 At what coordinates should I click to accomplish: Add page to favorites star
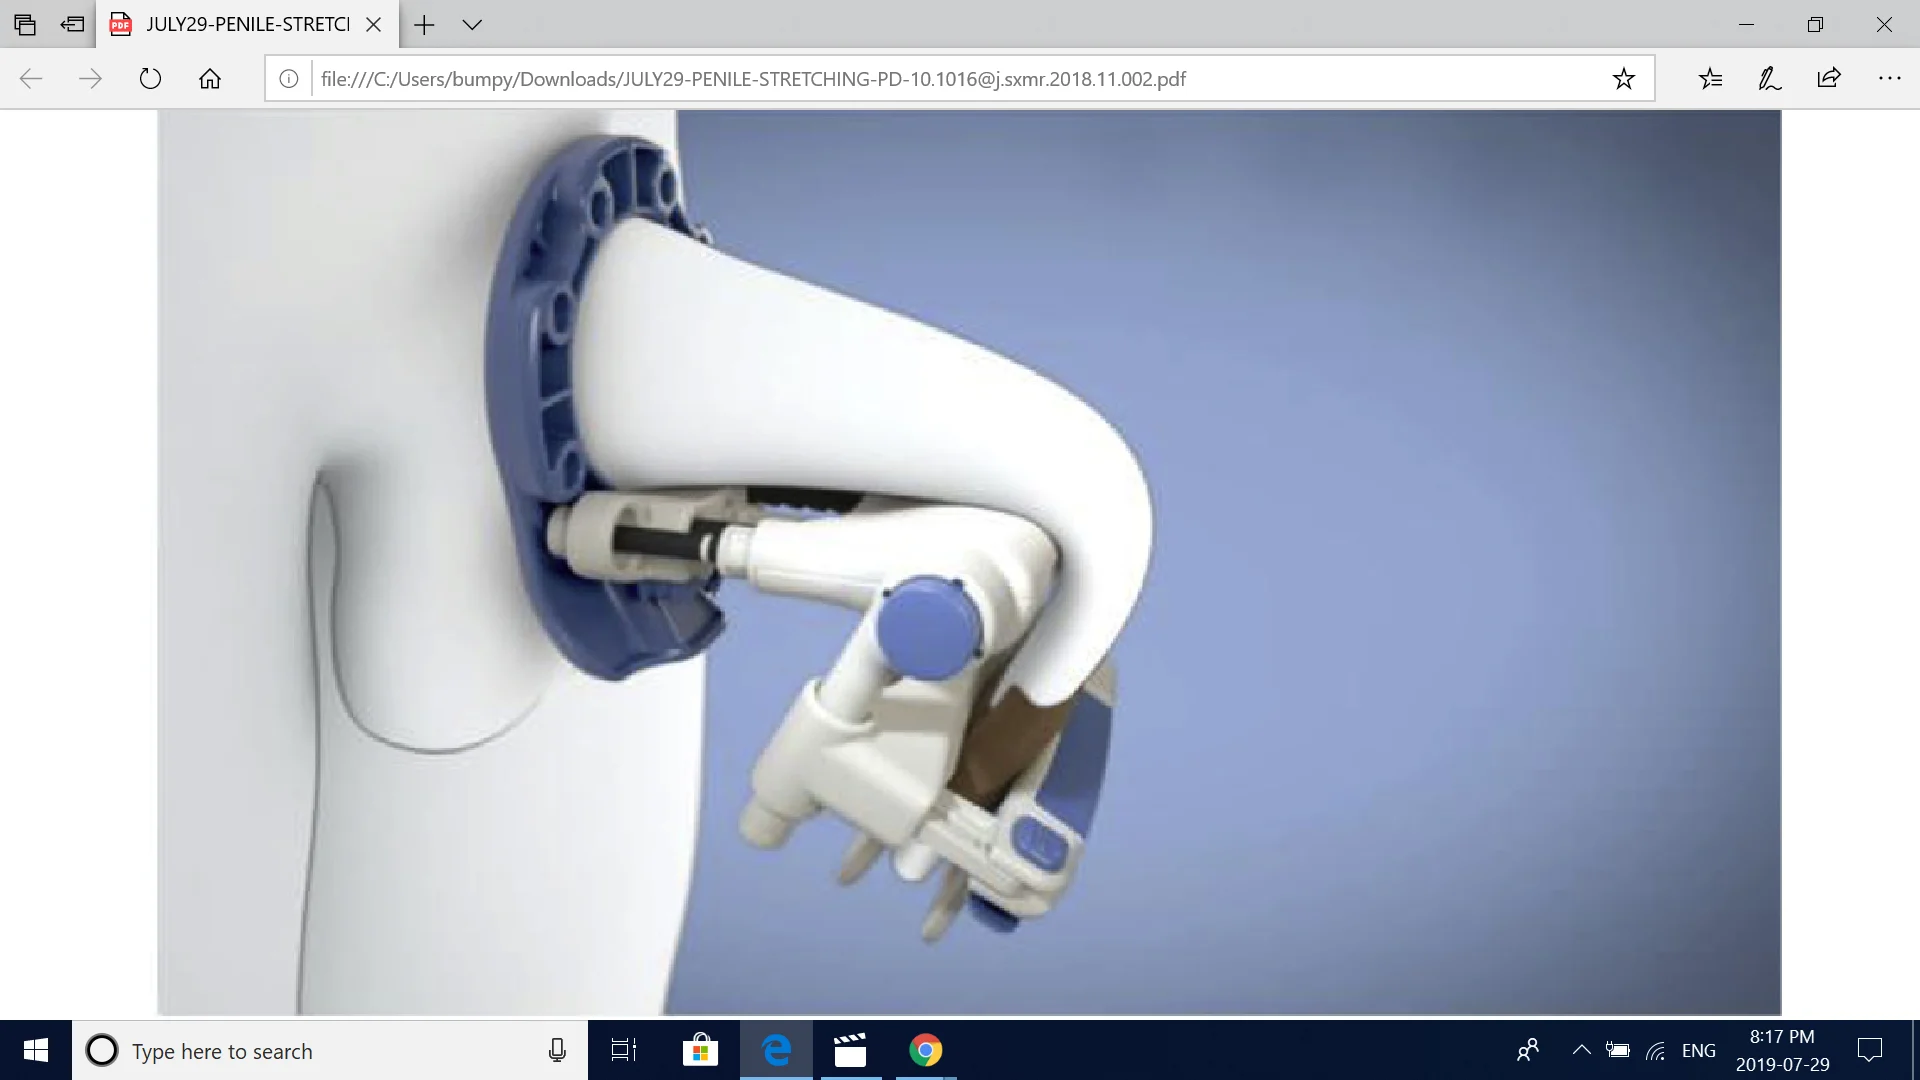pyautogui.click(x=1623, y=79)
